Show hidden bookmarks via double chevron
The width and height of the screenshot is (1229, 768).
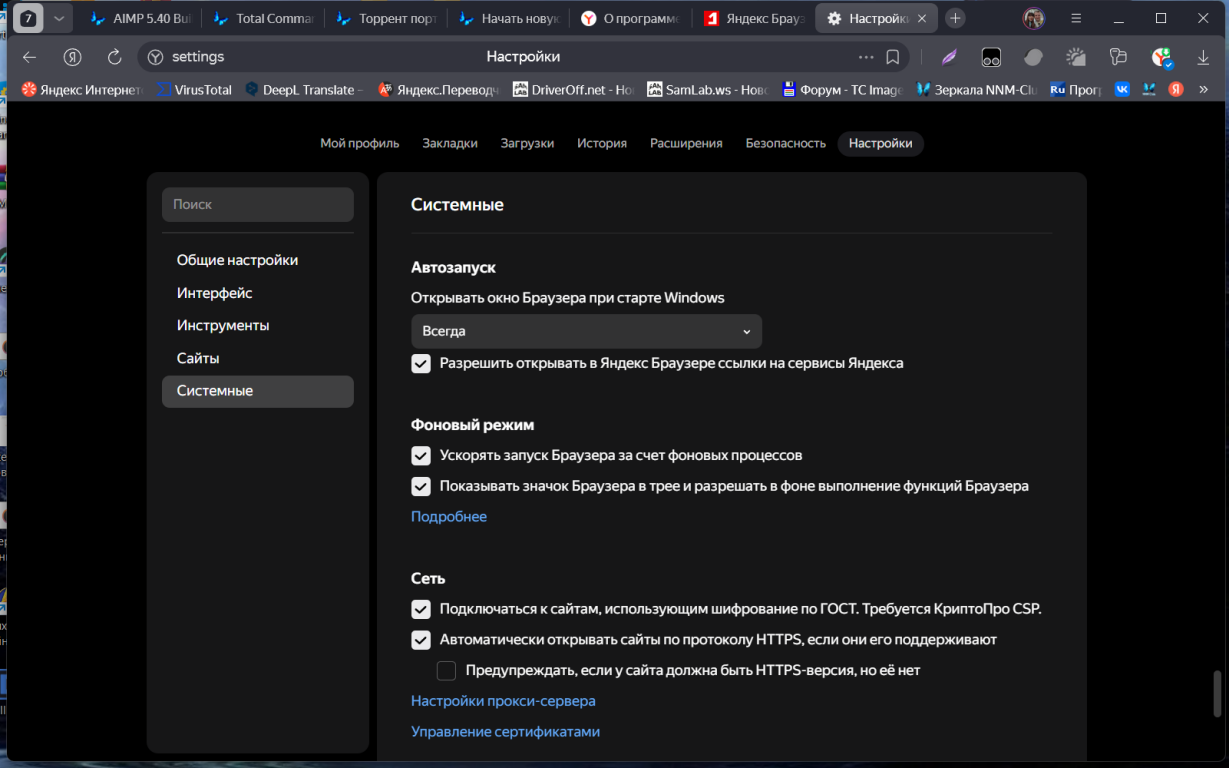[x=1204, y=89]
